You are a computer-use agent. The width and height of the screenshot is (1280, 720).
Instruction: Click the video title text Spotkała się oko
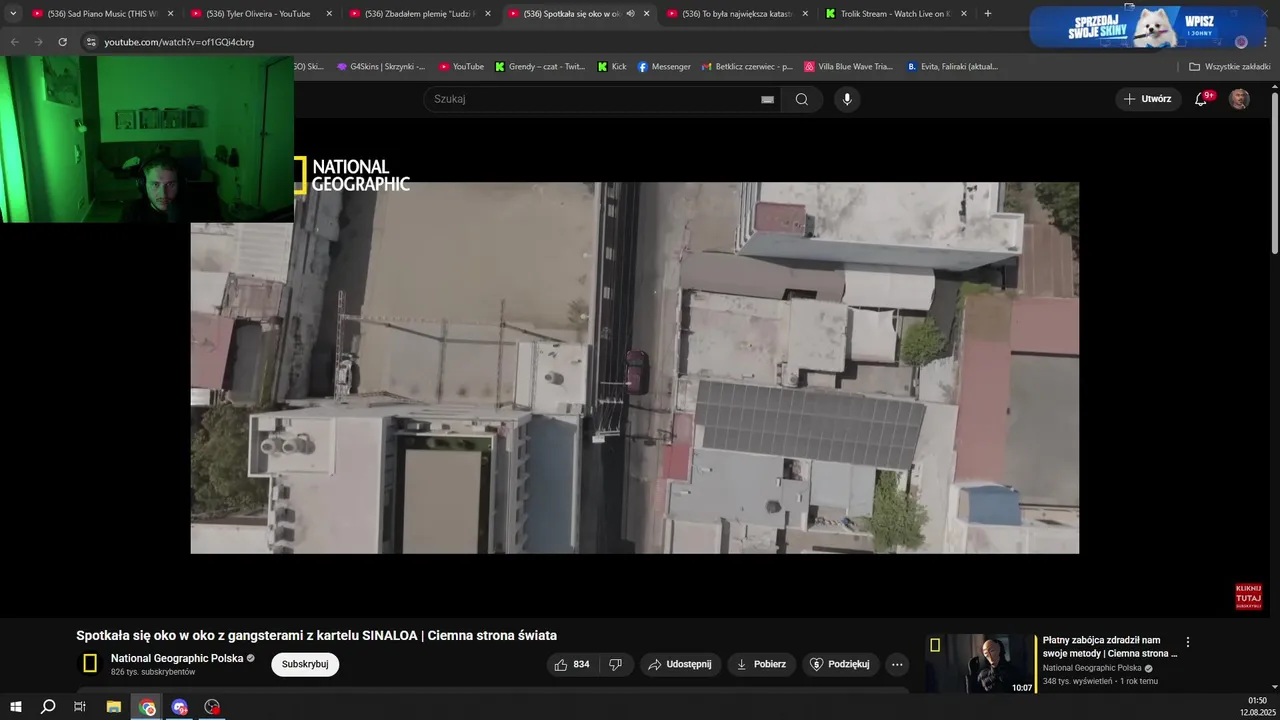tap(316, 636)
